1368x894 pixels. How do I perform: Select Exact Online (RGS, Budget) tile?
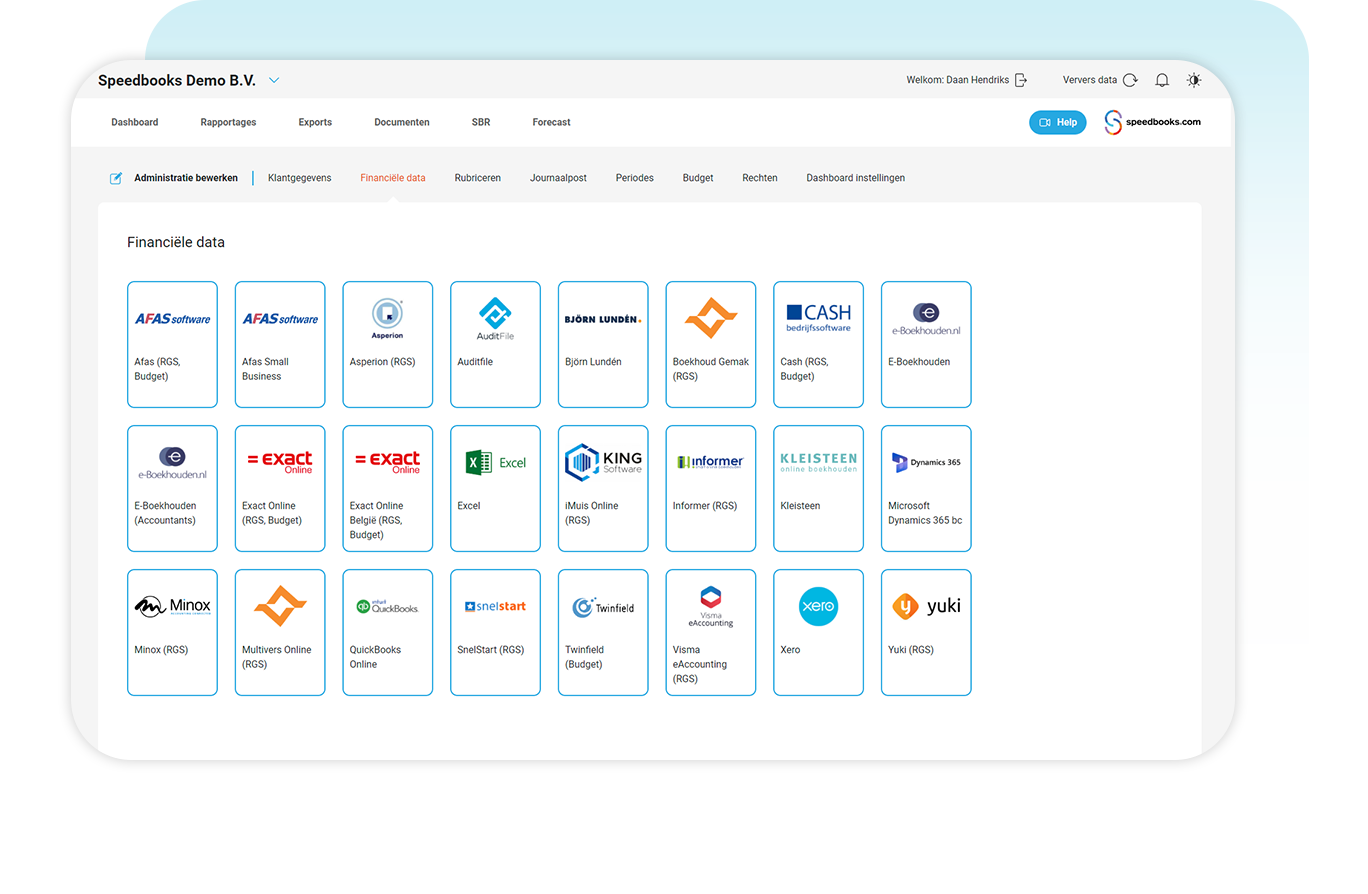point(280,488)
